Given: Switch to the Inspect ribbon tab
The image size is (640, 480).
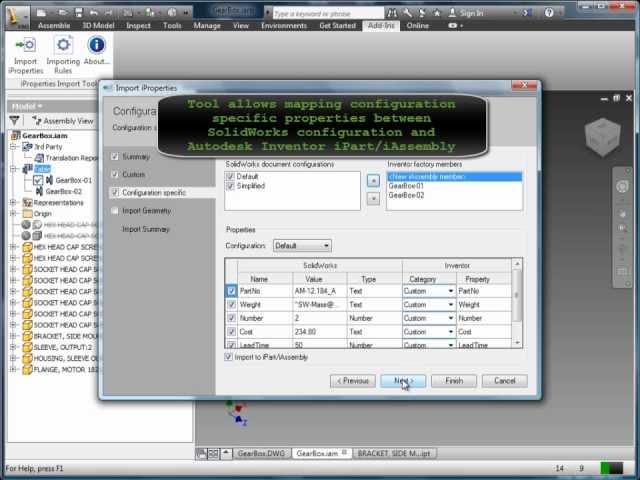Looking at the screenshot, I should click(x=138, y=25).
